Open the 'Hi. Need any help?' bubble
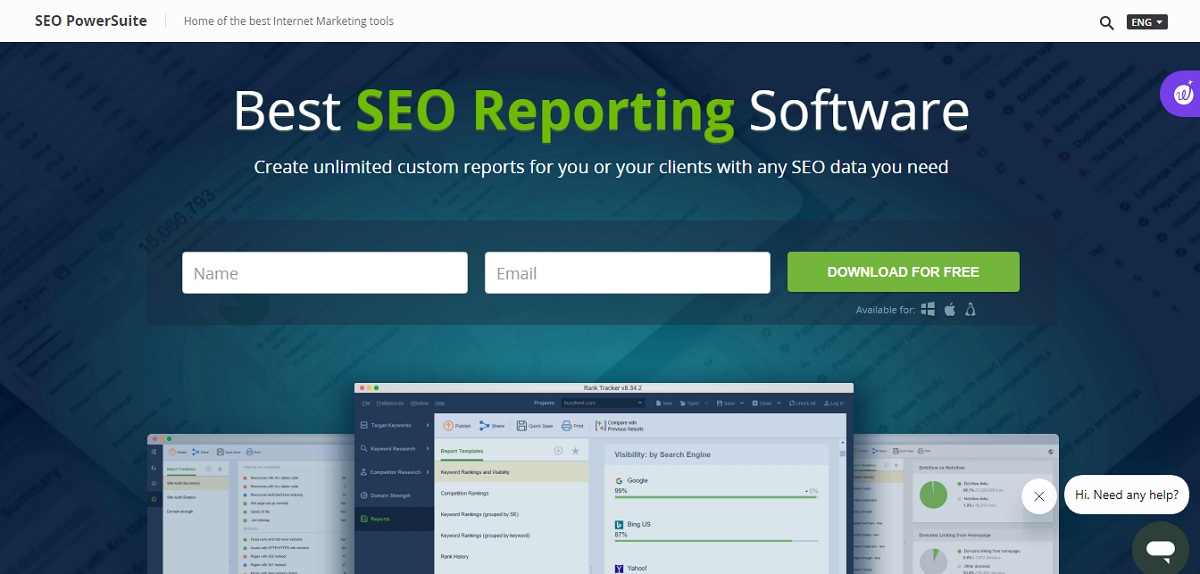 click(x=1127, y=494)
